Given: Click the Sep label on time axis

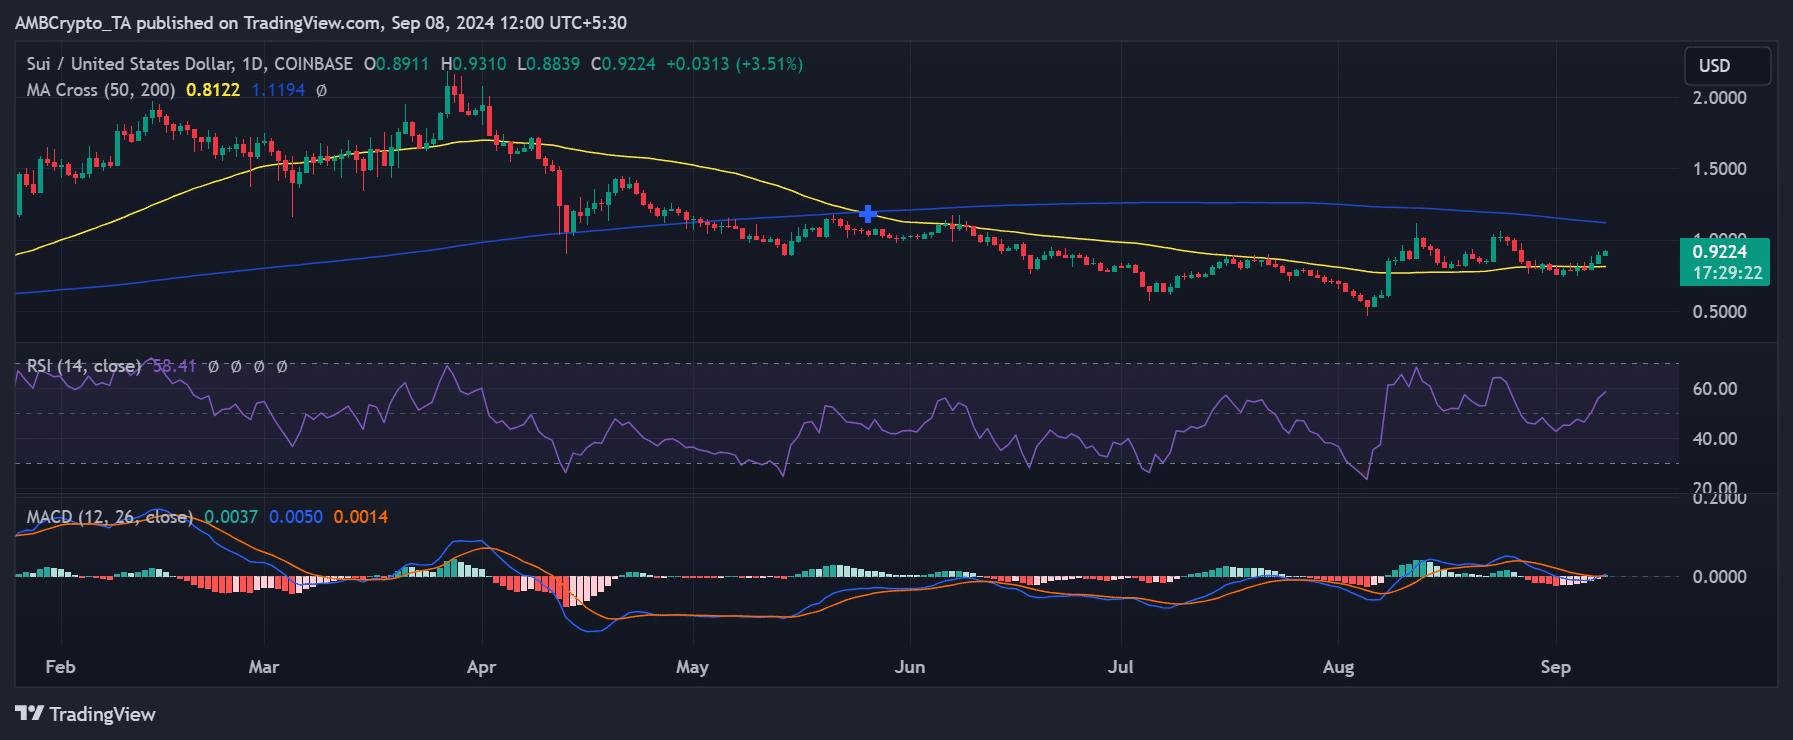Looking at the screenshot, I should coord(1555,667).
